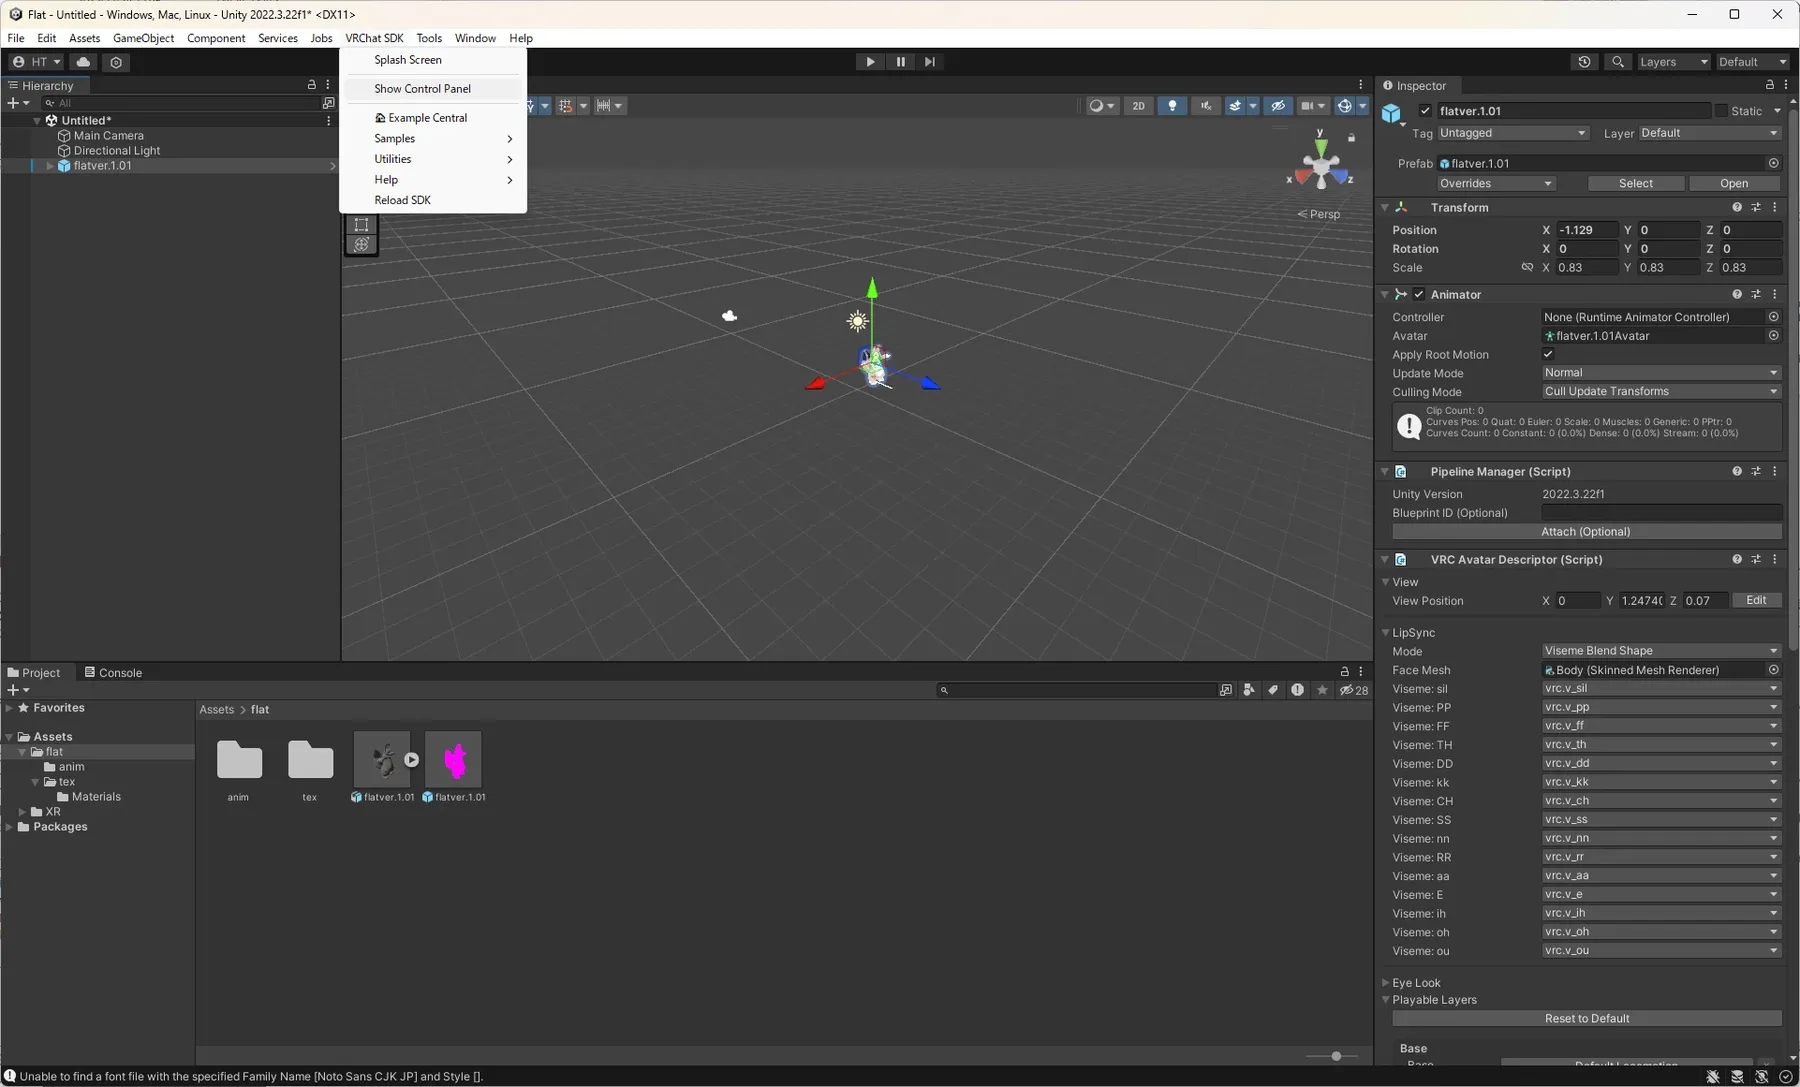The height and width of the screenshot is (1087, 1800).
Task: Open the Tag dropdown showing Untagged
Action: point(1512,133)
